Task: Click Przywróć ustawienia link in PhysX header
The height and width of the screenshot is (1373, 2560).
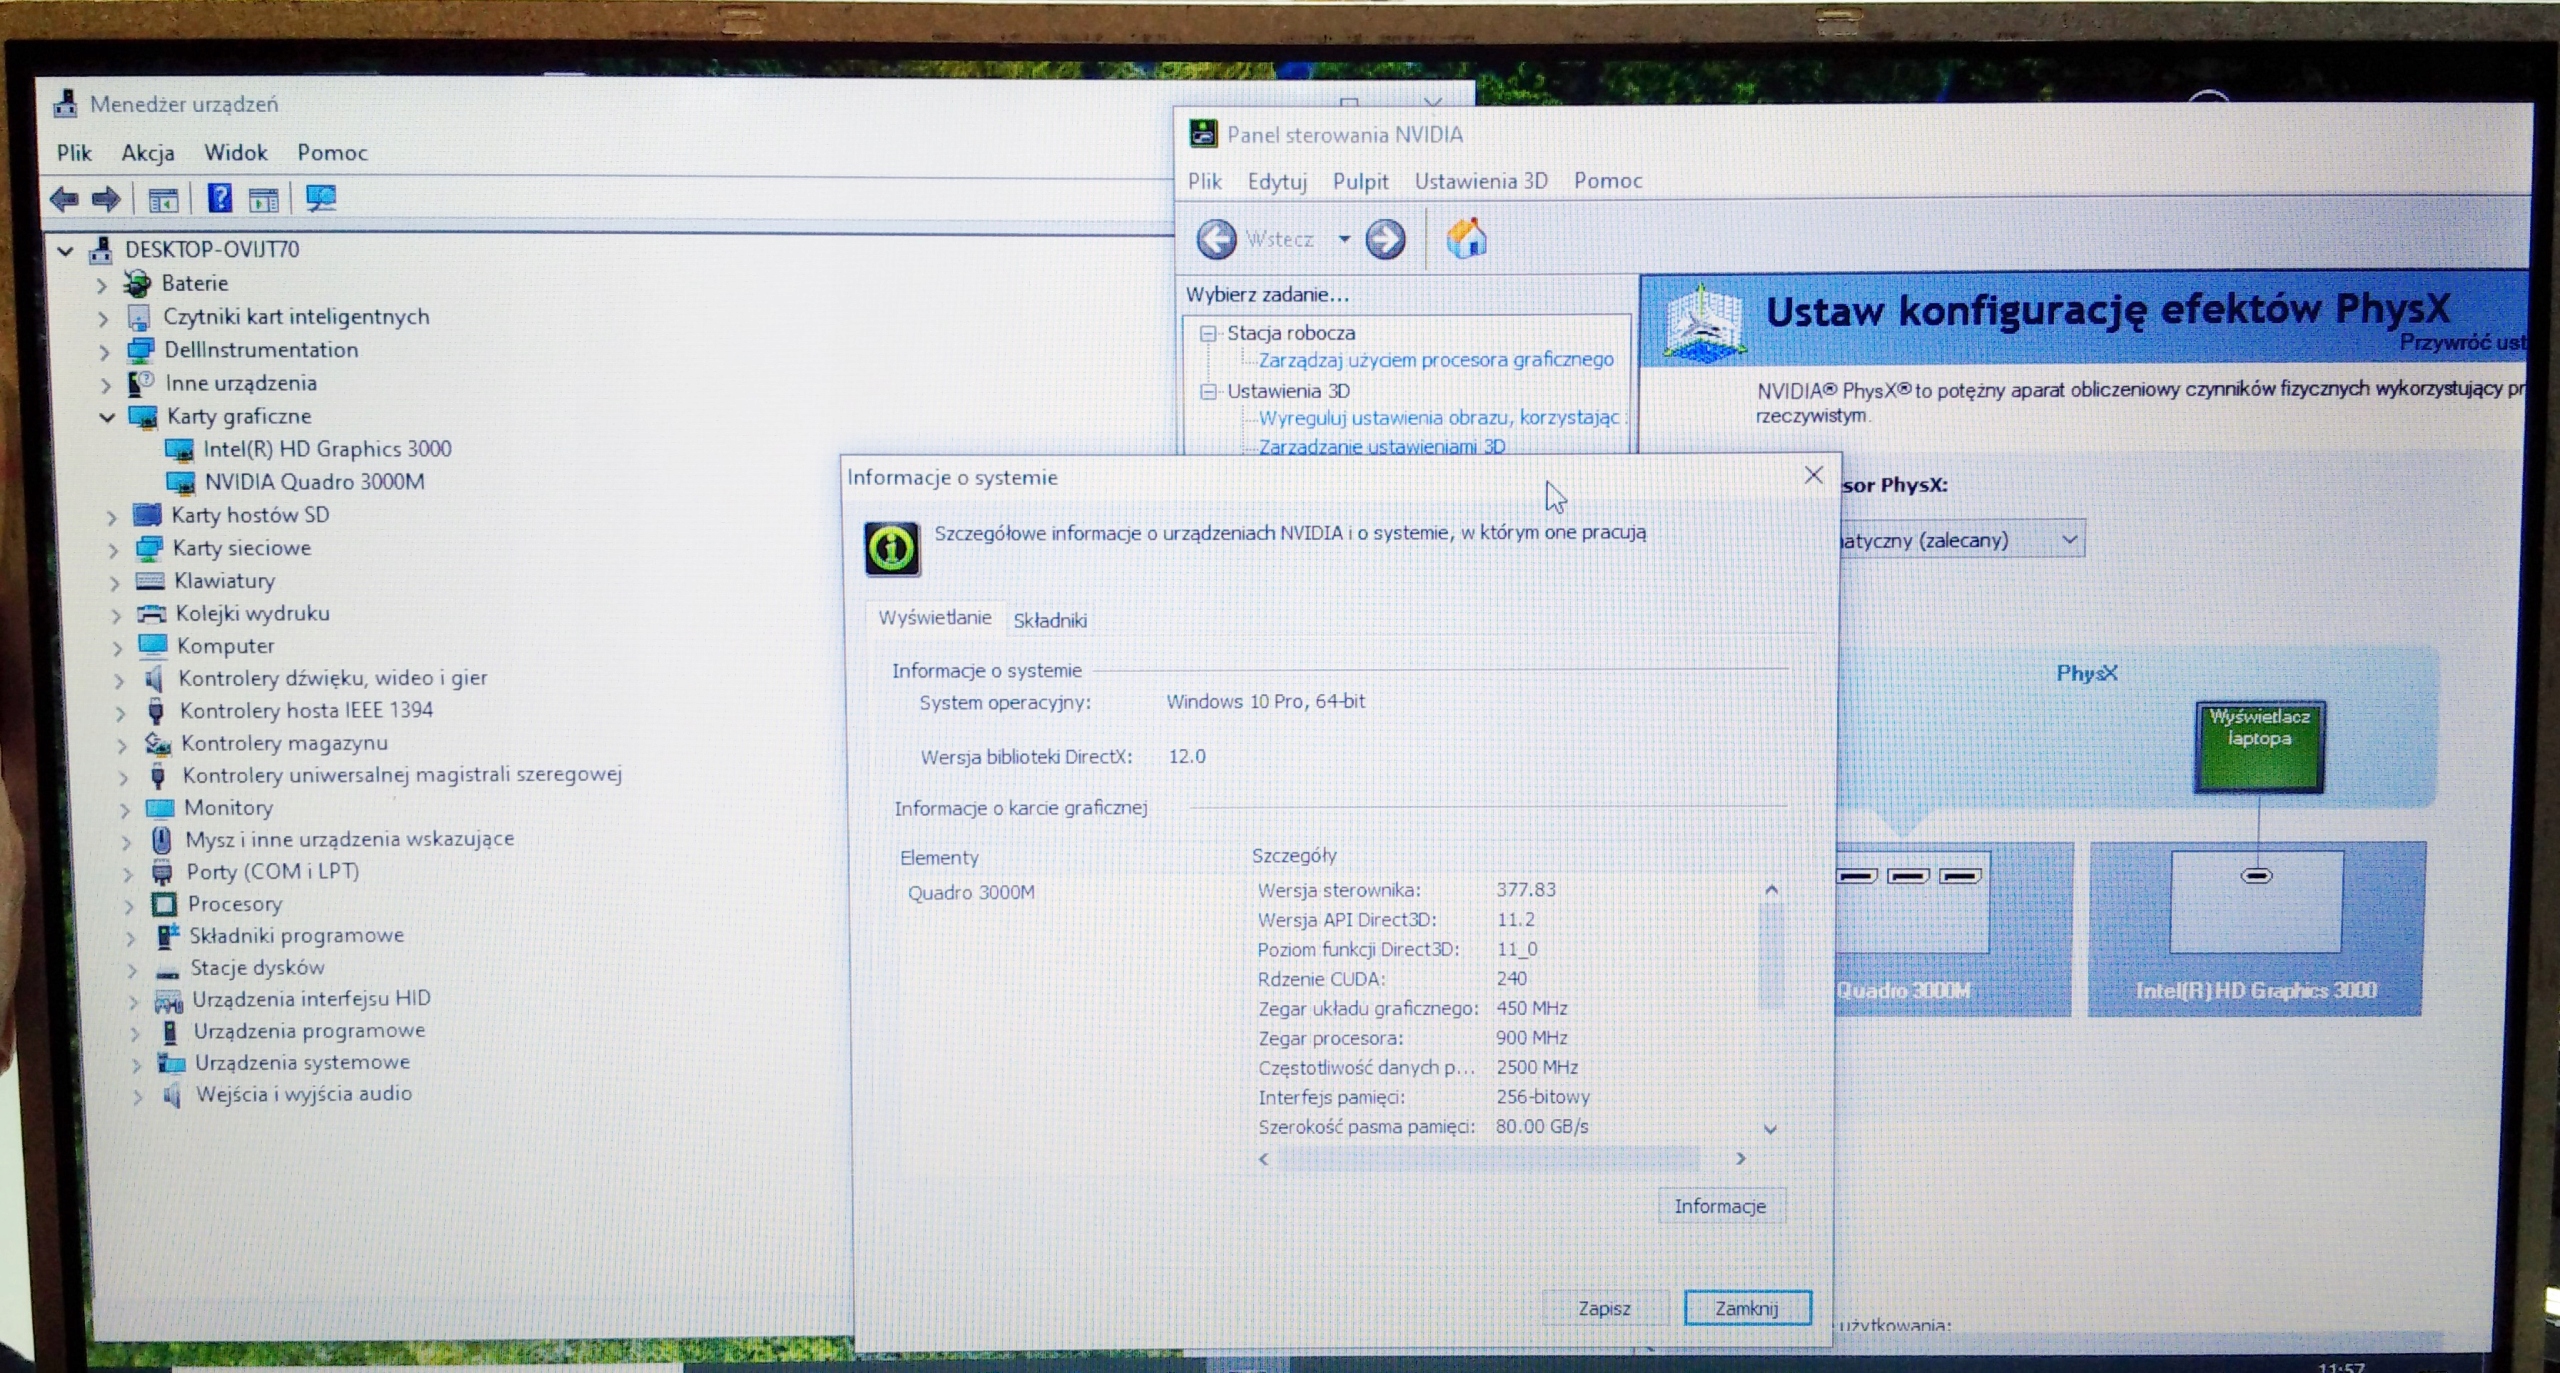Action: pyautogui.click(x=2463, y=342)
